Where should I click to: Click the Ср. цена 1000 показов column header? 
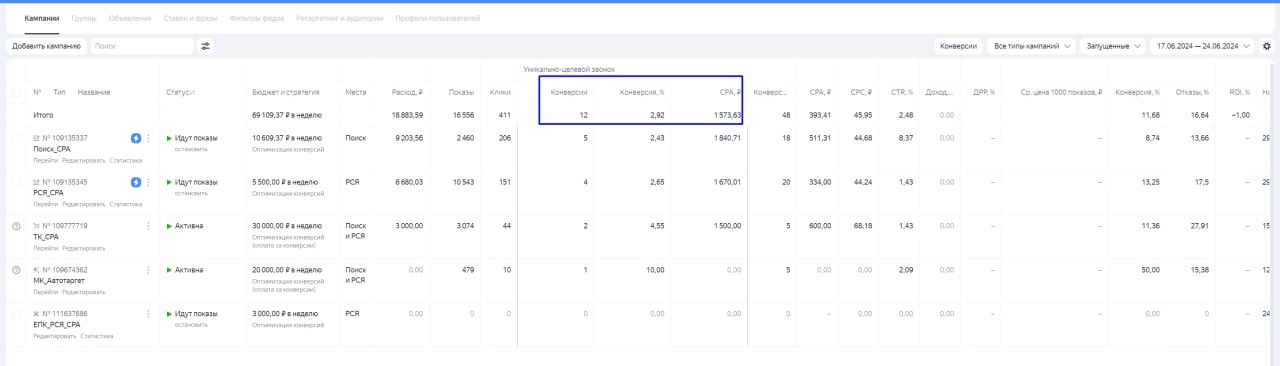(1061, 92)
